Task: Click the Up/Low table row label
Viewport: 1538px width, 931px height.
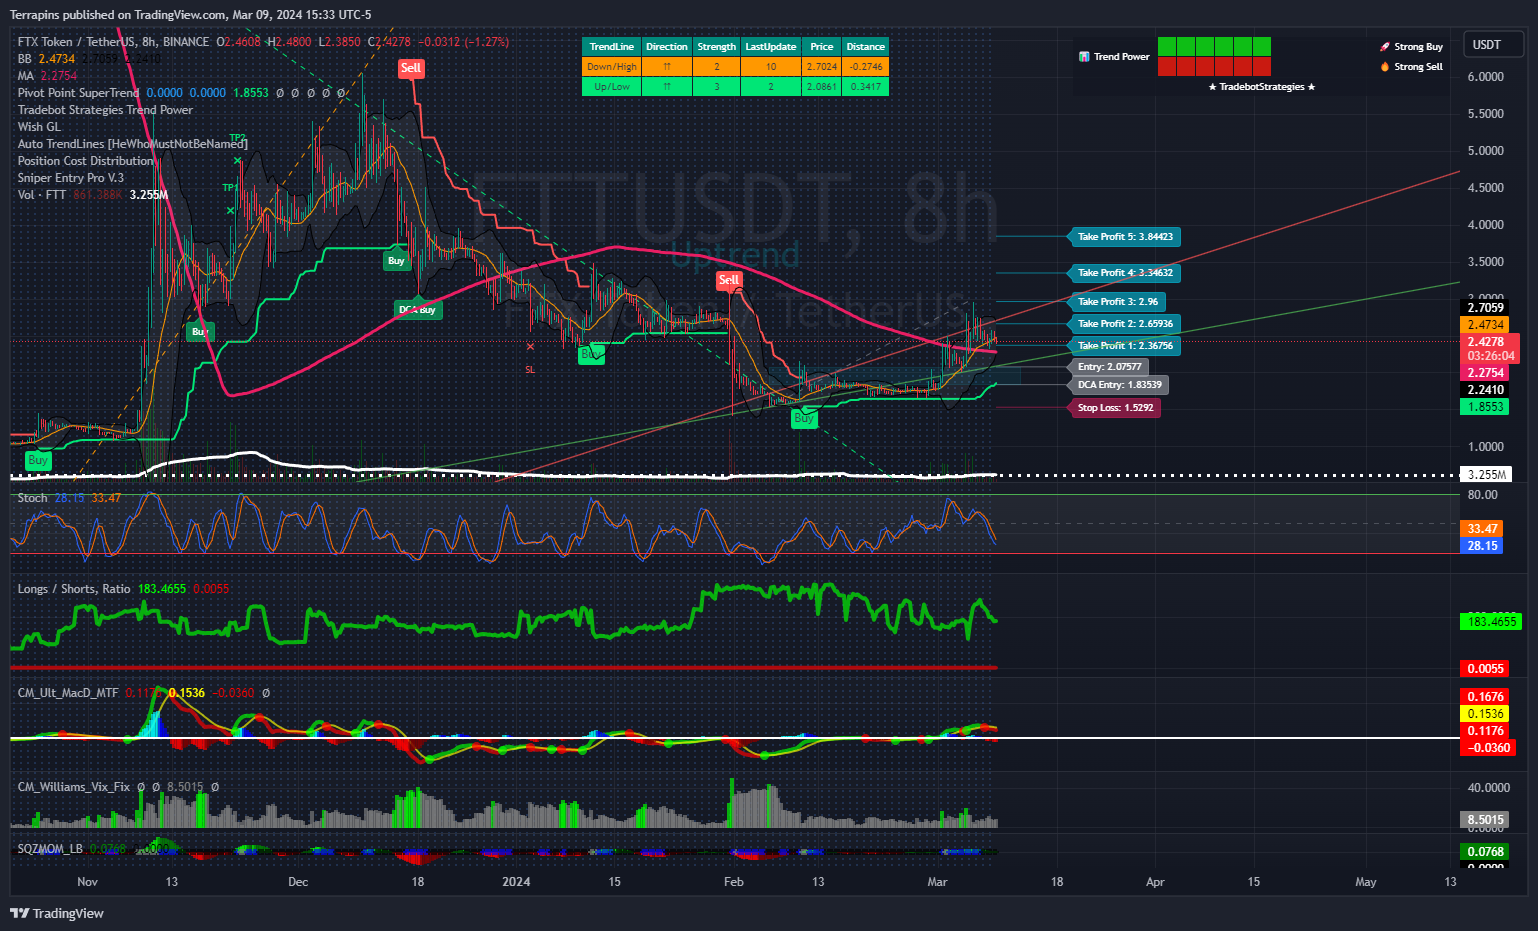Action: 611,87
